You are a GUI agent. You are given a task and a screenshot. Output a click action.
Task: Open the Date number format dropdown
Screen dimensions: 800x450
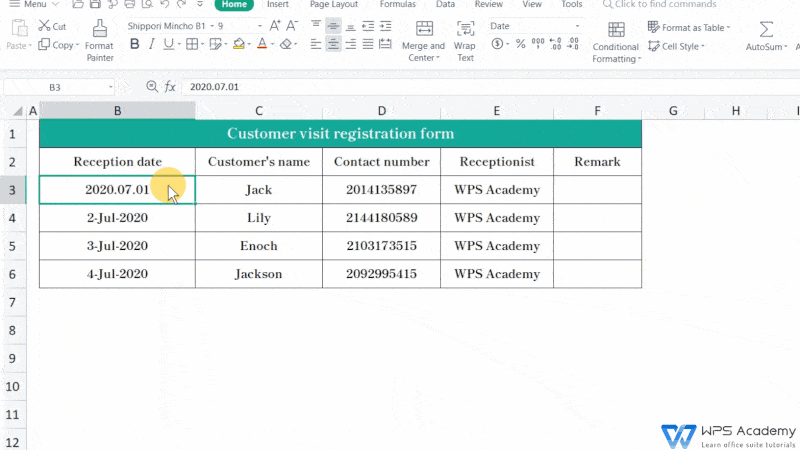coord(577,26)
